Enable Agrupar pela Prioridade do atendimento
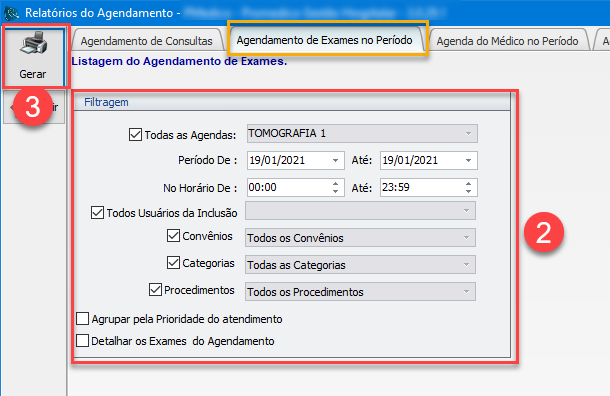Screen dimensions: 610x396 tap(82, 319)
